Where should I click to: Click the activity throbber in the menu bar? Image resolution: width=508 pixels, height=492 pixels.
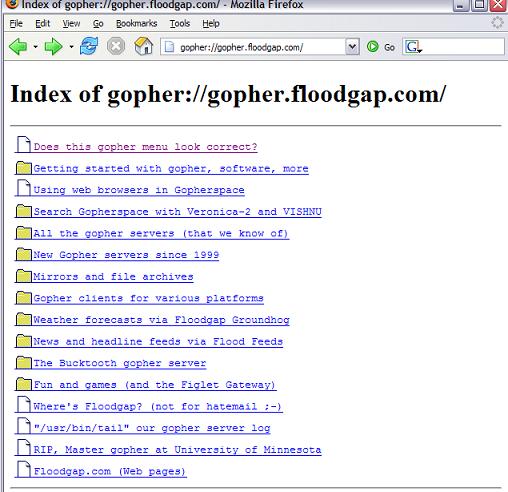(x=497, y=23)
